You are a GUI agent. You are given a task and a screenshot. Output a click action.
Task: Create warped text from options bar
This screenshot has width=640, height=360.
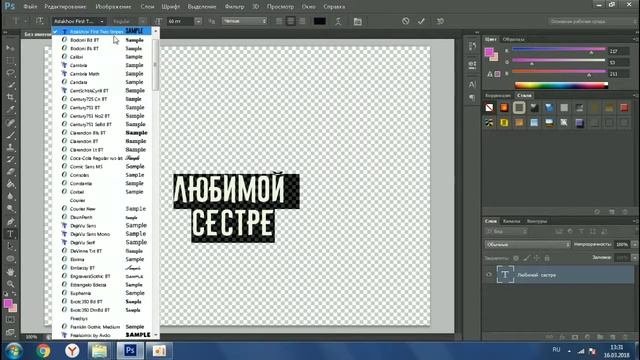(x=338, y=21)
